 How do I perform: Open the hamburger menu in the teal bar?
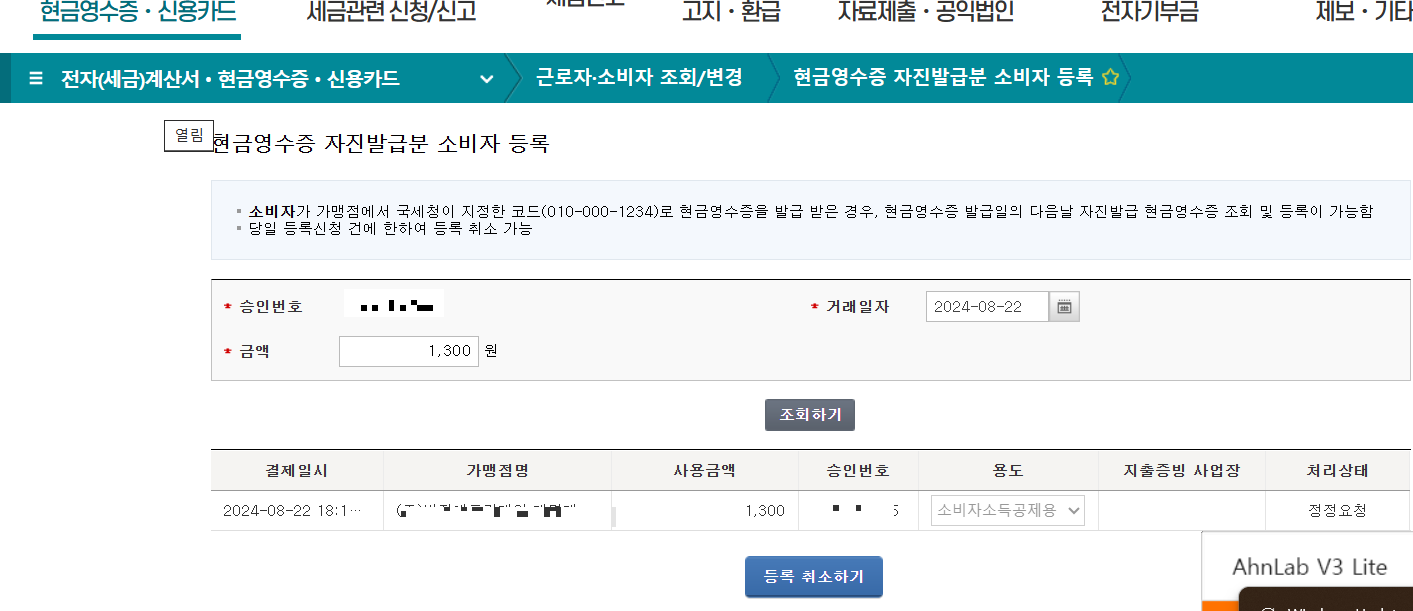[35, 75]
